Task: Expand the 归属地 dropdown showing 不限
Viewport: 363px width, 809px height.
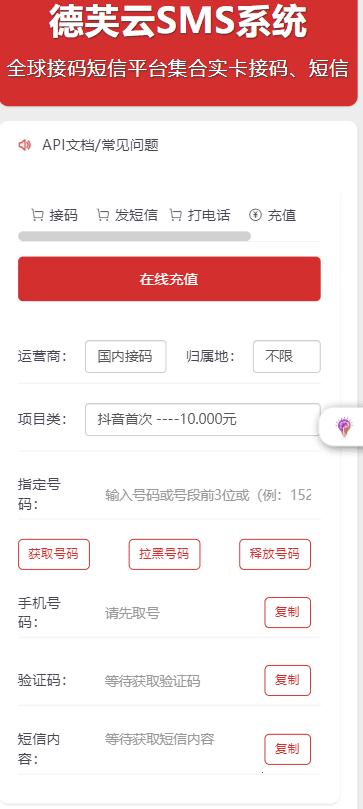Action: pos(287,357)
